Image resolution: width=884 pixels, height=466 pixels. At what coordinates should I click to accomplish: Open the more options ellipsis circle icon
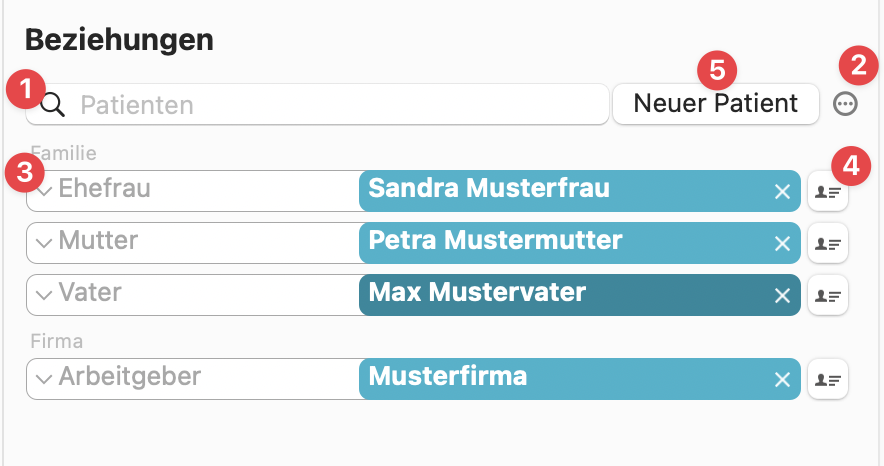point(845,104)
